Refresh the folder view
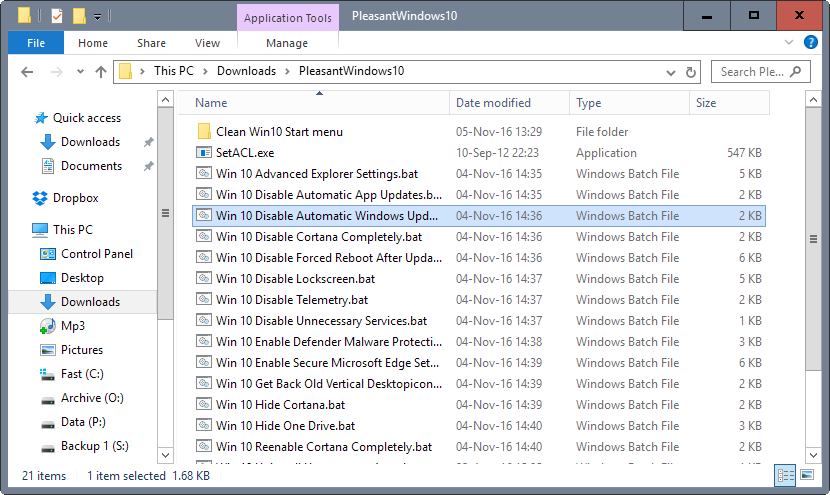The height and width of the screenshot is (495, 830). (691, 72)
